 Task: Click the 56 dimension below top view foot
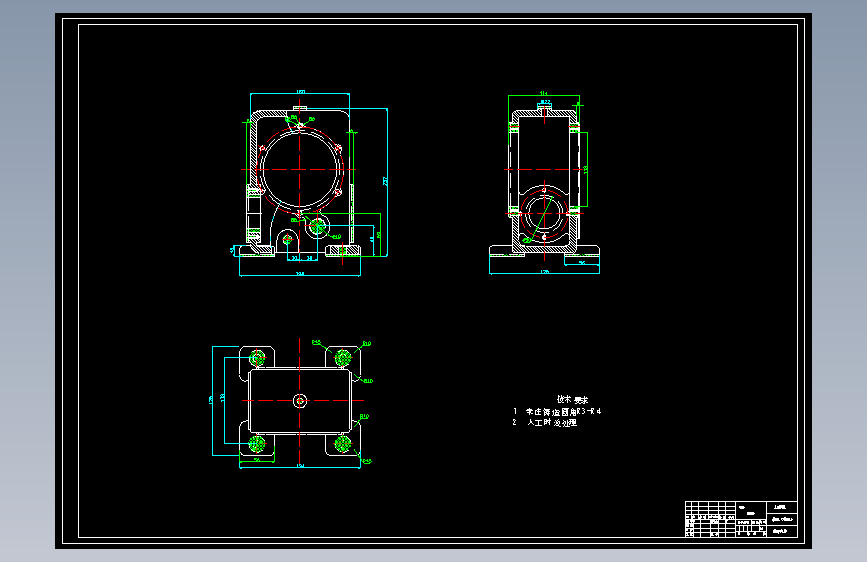click(257, 460)
